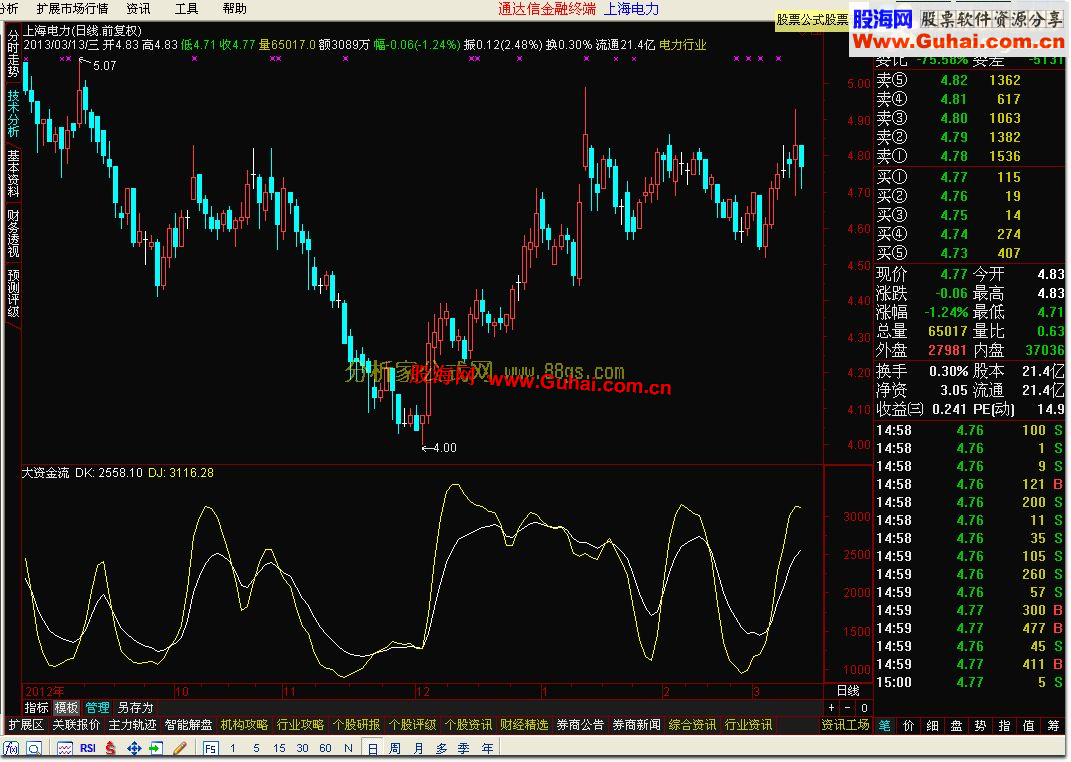Open 综合资讯 link
The height and width of the screenshot is (762, 1071).
693,725
